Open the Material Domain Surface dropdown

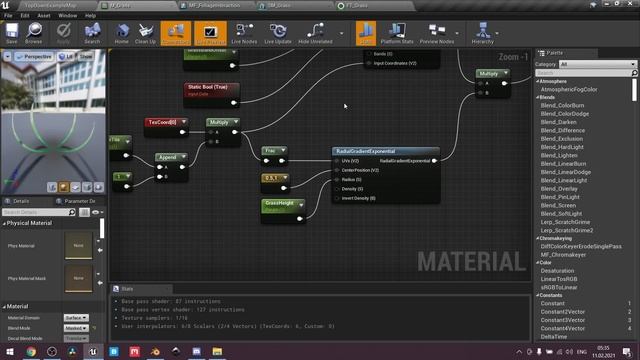tap(76, 318)
